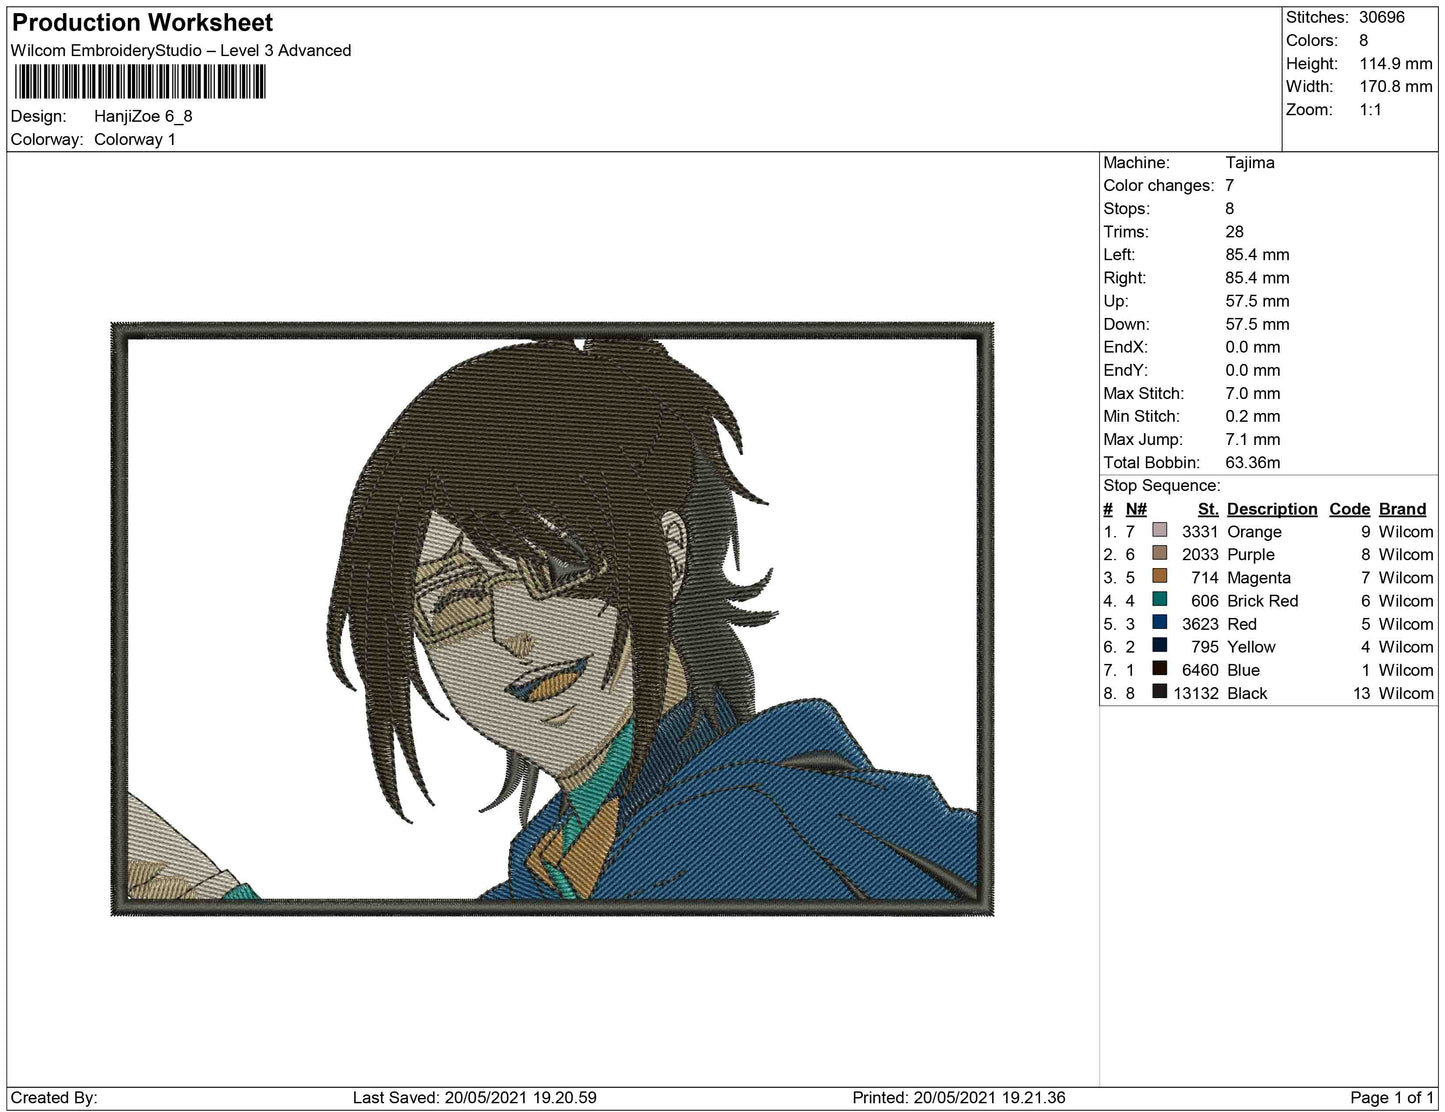This screenshot has height=1112, width=1445.
Task: Click the Left extent value
Action: pos(1258,254)
